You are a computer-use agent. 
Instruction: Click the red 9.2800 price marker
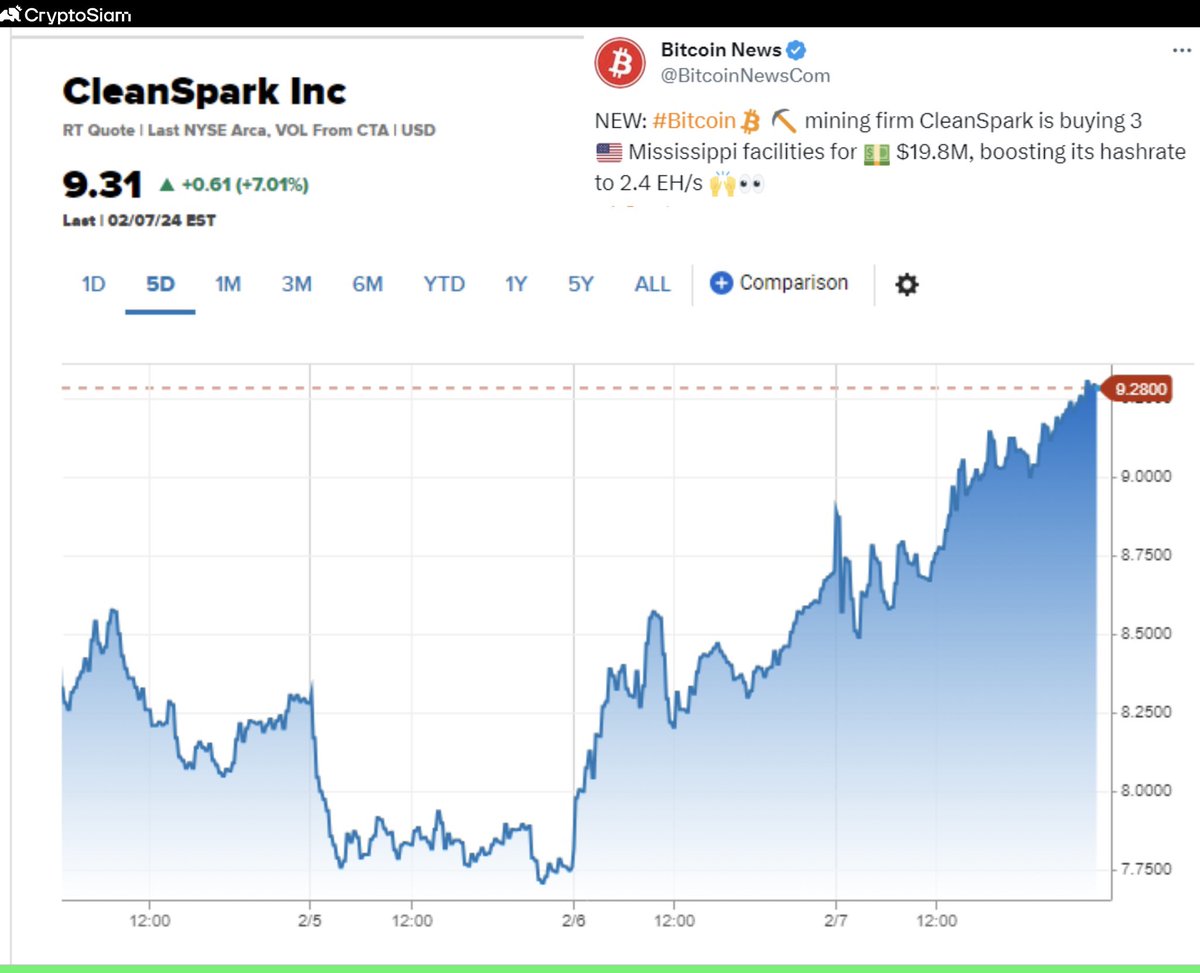[1135, 389]
